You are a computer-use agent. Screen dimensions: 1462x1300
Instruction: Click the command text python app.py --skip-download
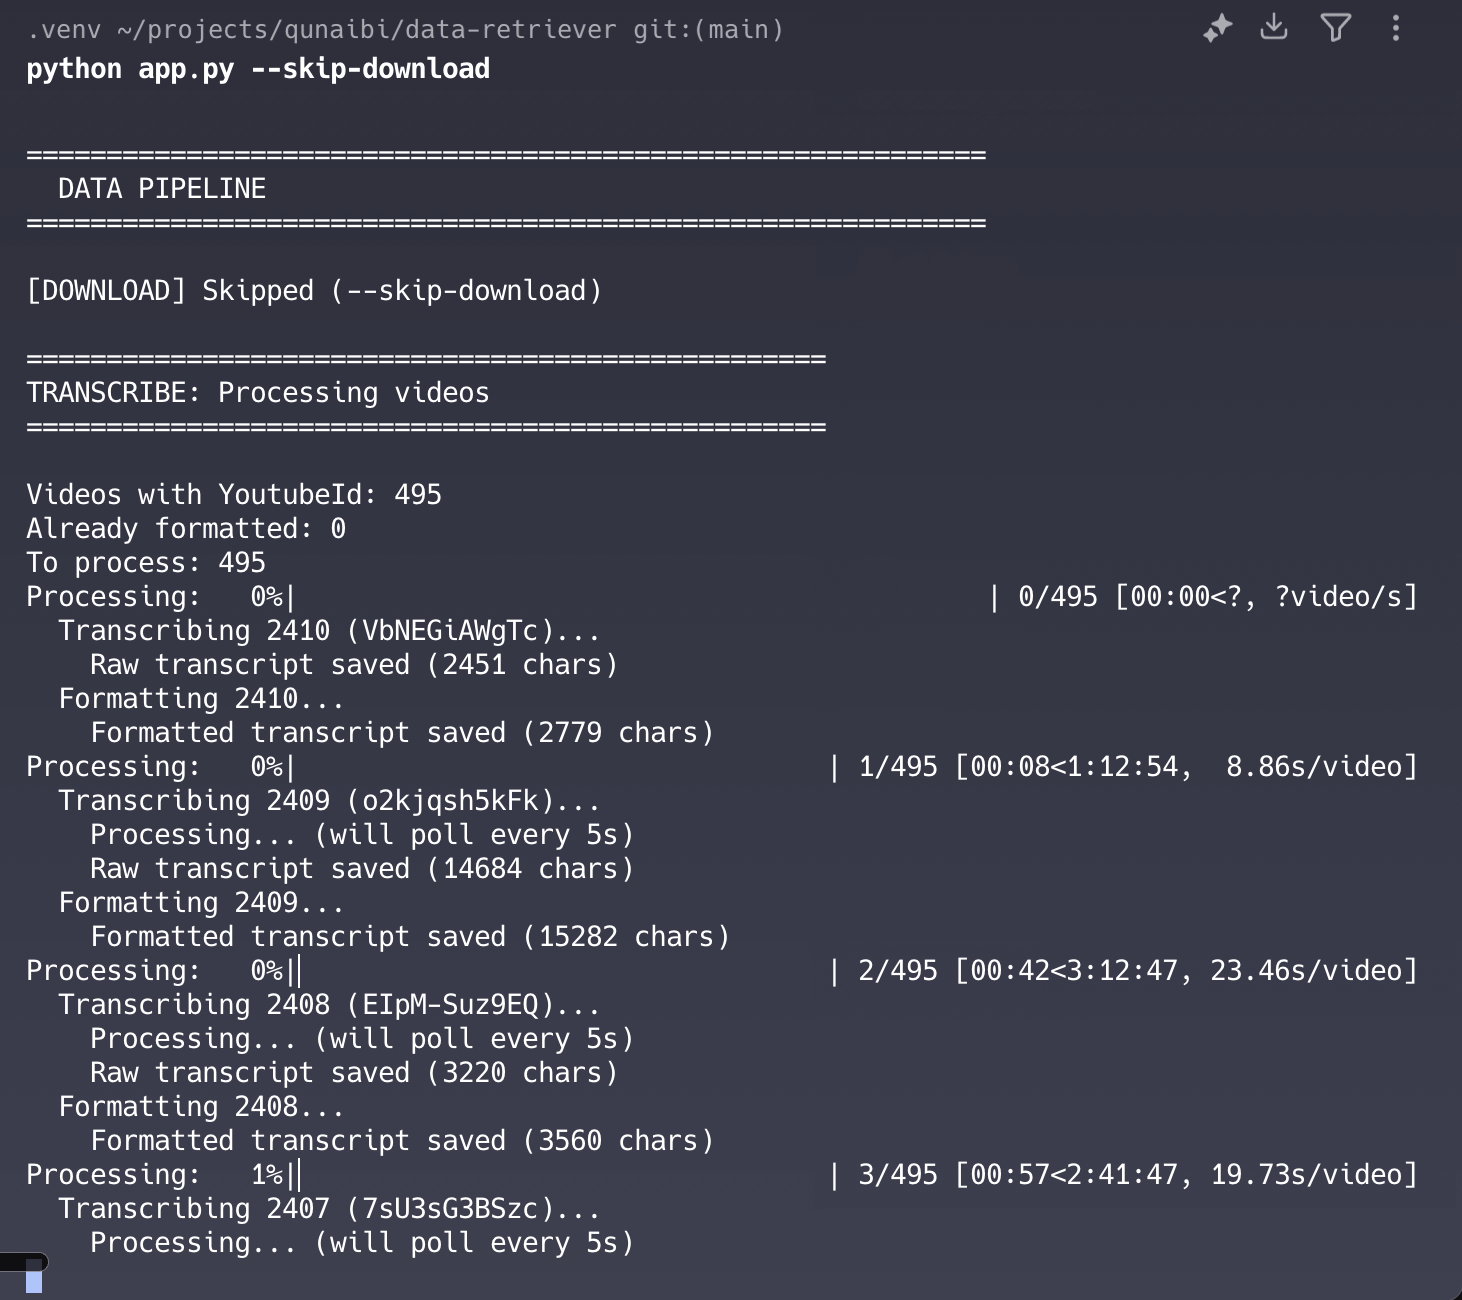point(258,69)
